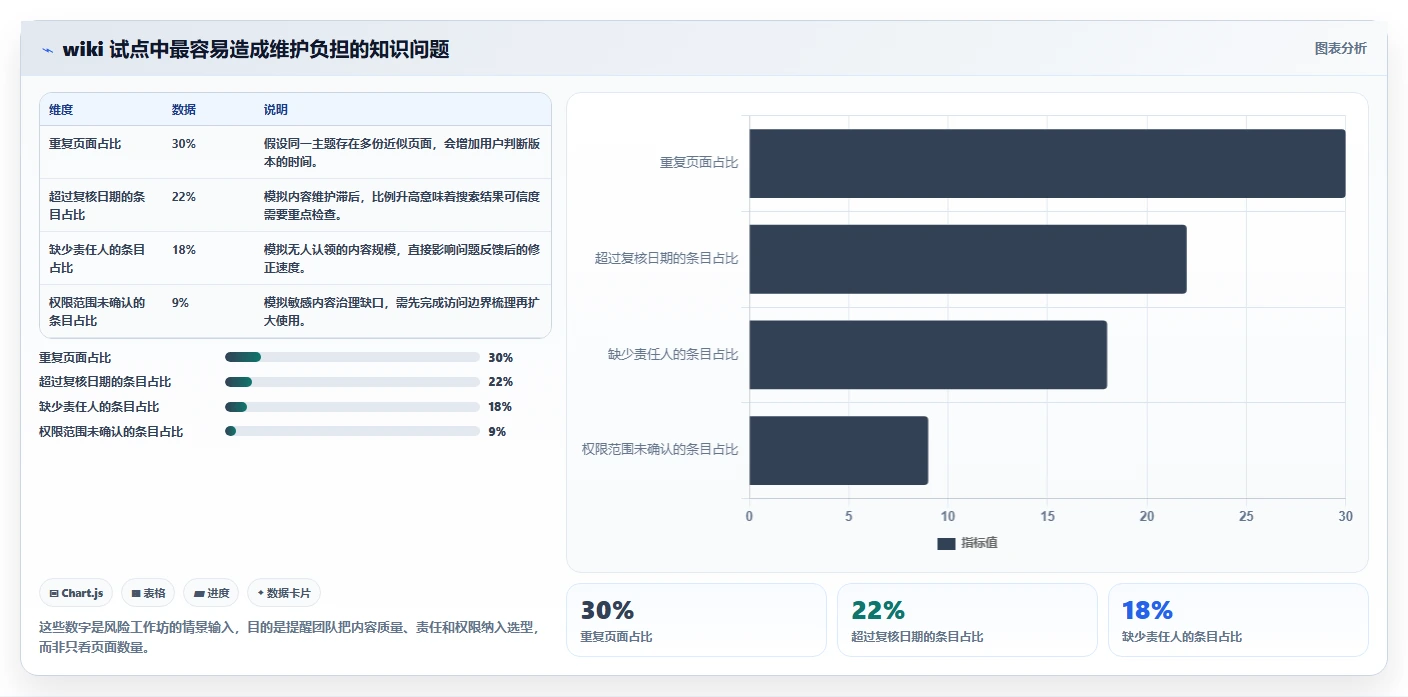This screenshot has width=1408, height=697.
Task: Click the 30% value beside progress bar
Action: click(x=500, y=358)
